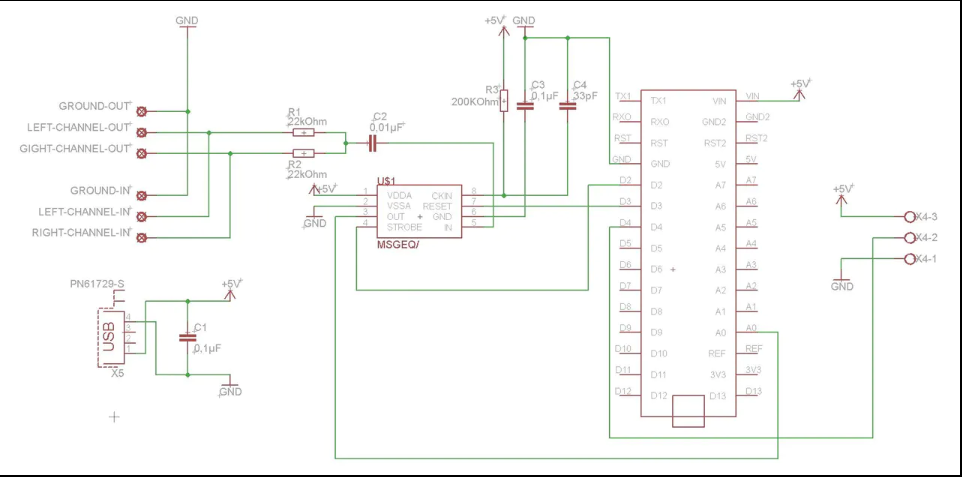Click the VSSA pin label on chip
The height and width of the screenshot is (477, 962).
[x=399, y=206]
